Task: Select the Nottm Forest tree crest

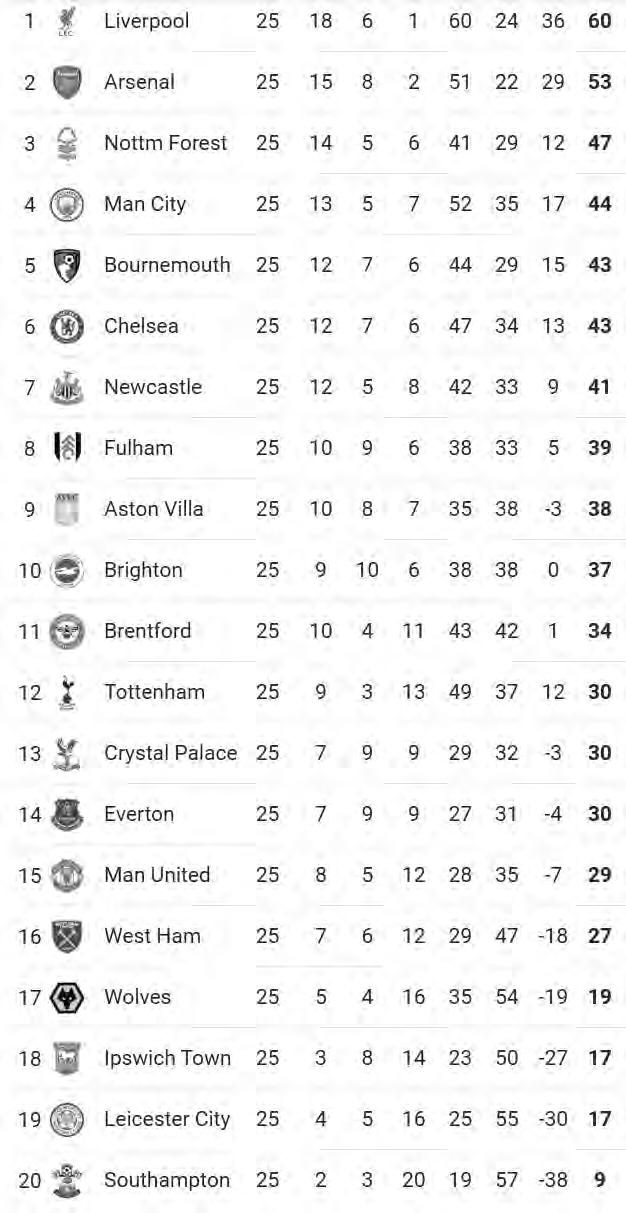Action: click(67, 143)
